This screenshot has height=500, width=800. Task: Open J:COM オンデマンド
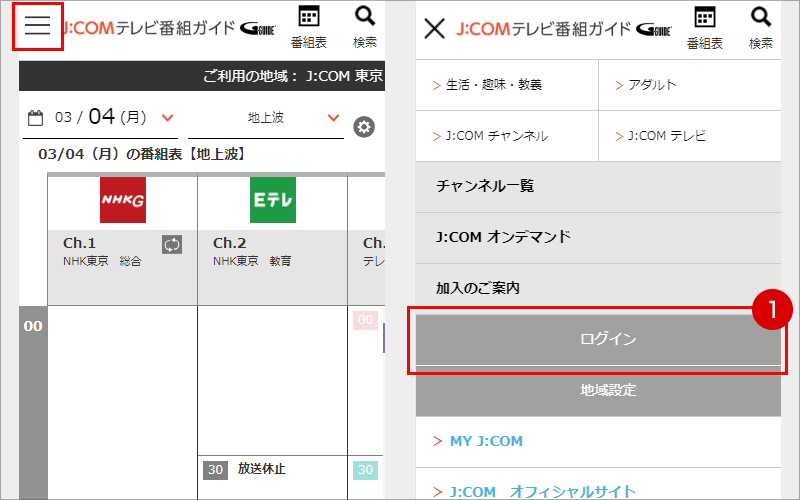pyautogui.click(x=598, y=238)
